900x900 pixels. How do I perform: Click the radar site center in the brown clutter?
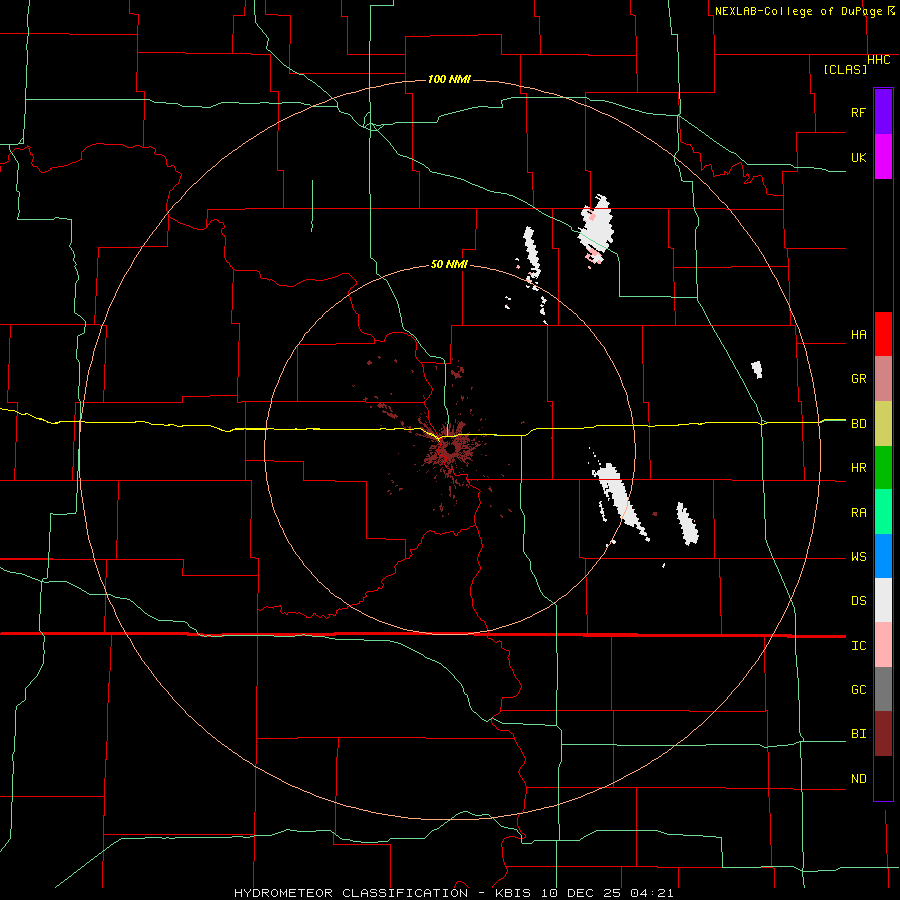449,449
